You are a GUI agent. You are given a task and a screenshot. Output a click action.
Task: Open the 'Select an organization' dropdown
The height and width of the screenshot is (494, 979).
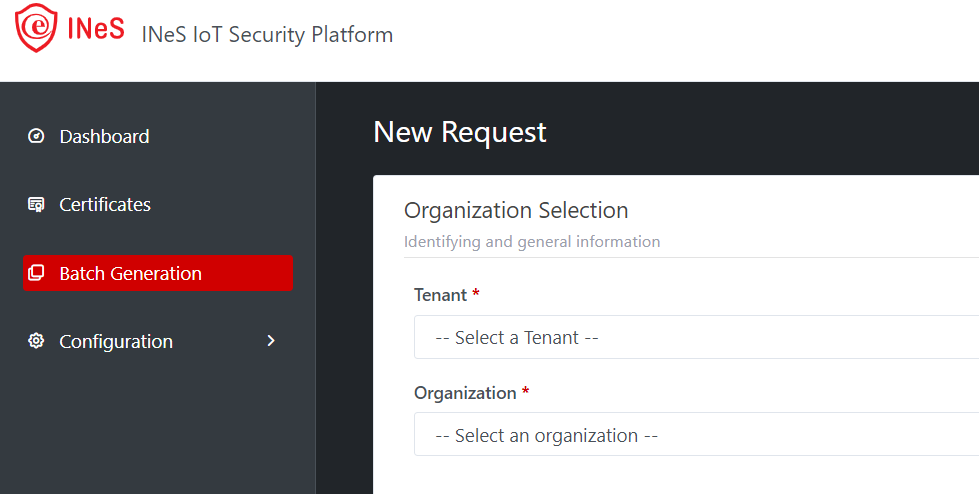(696, 436)
